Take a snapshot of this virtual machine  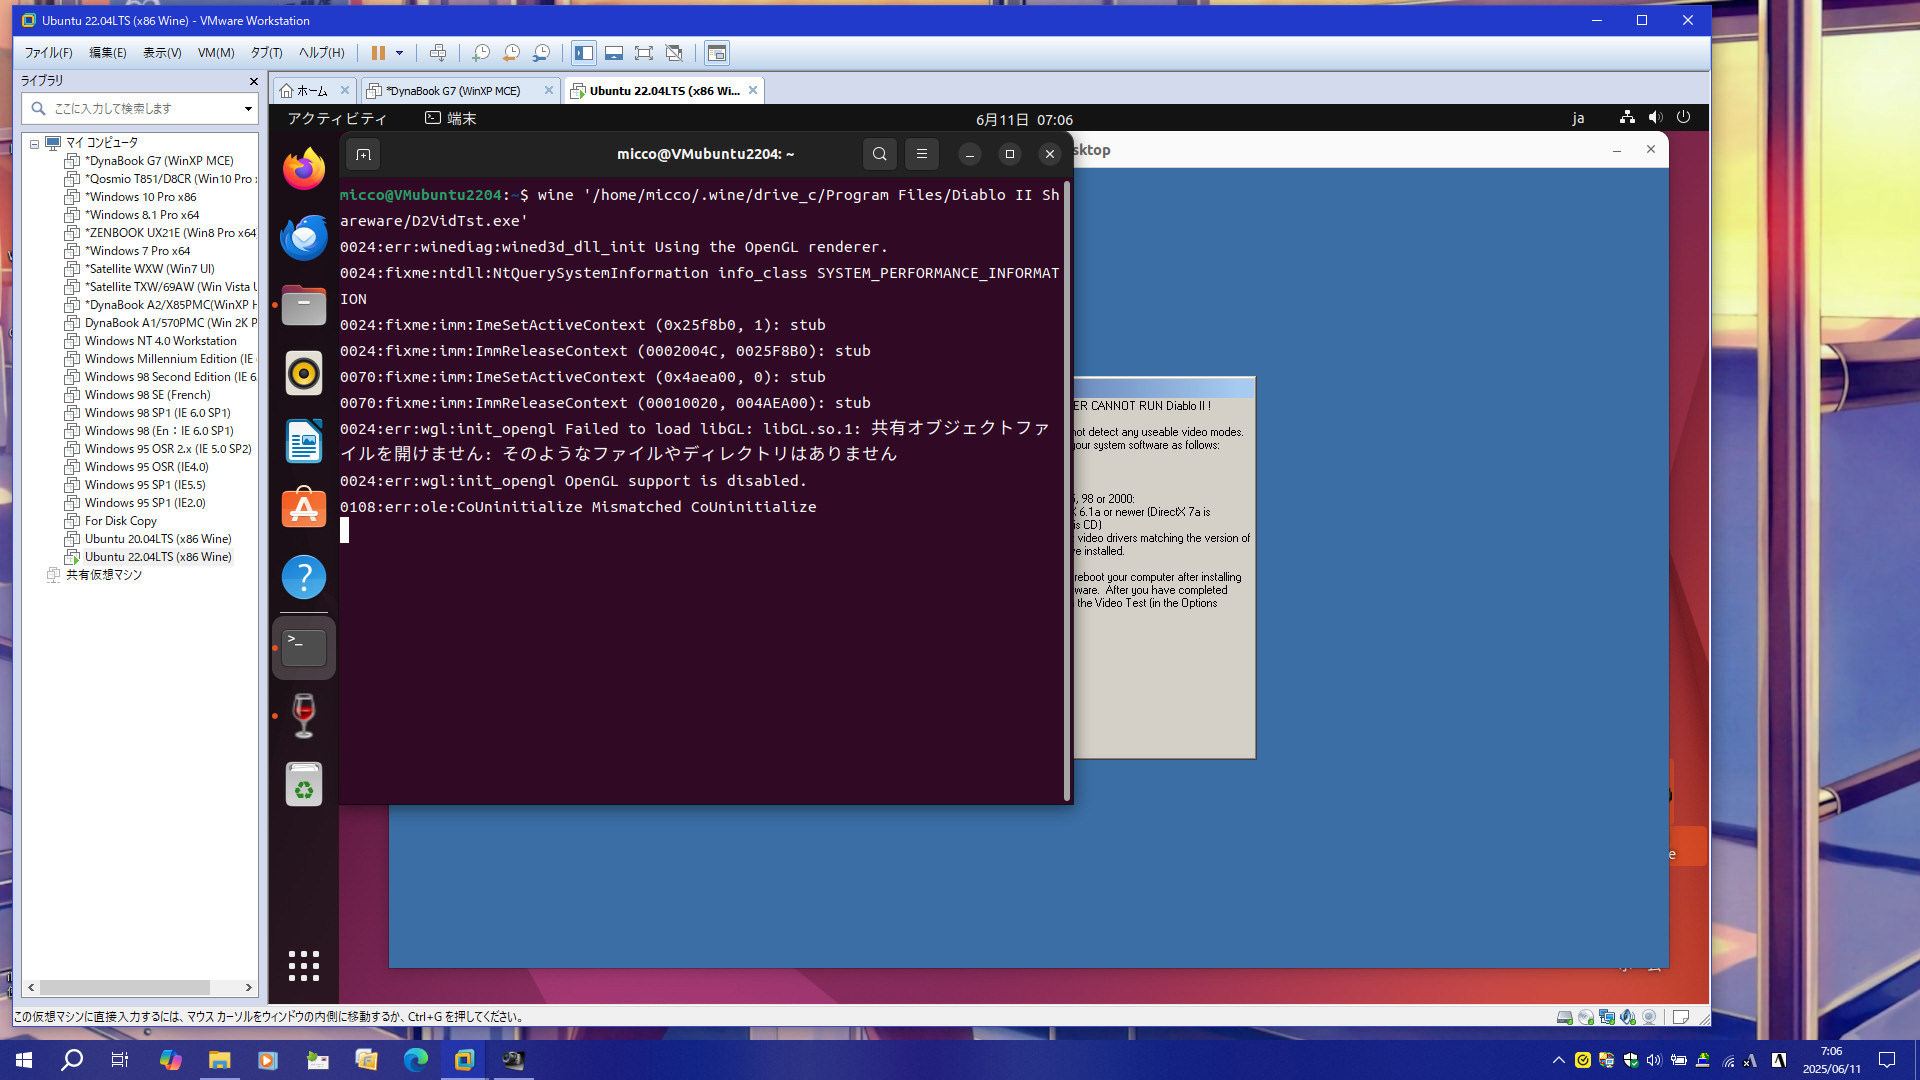tap(481, 53)
